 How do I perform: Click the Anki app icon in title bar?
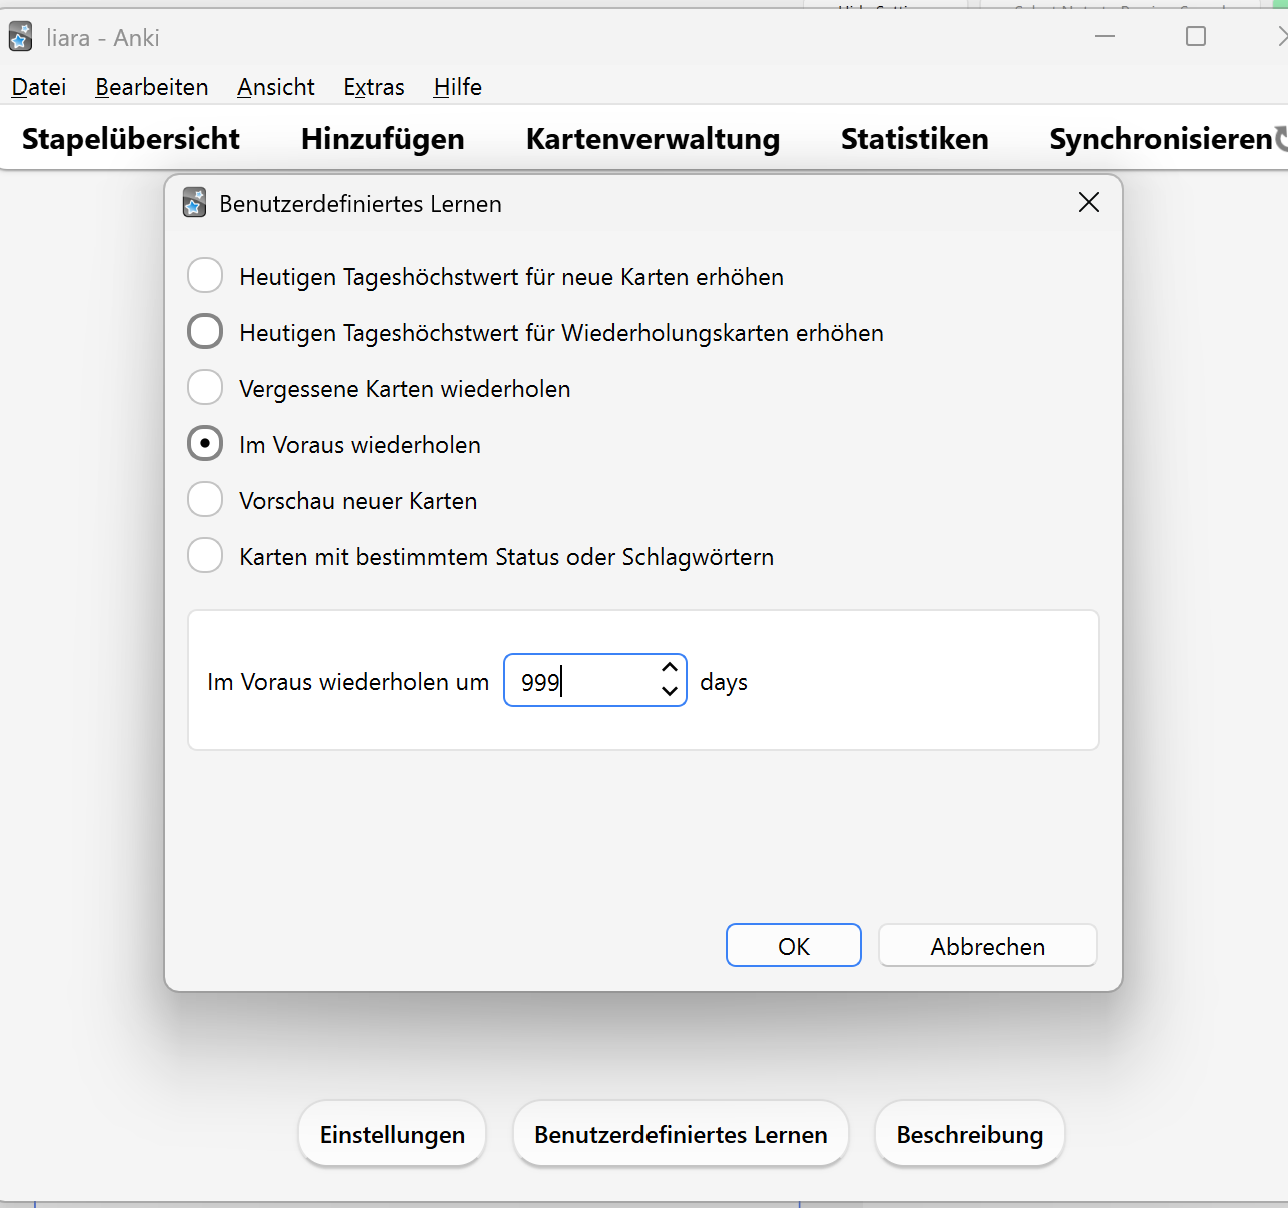(x=20, y=38)
